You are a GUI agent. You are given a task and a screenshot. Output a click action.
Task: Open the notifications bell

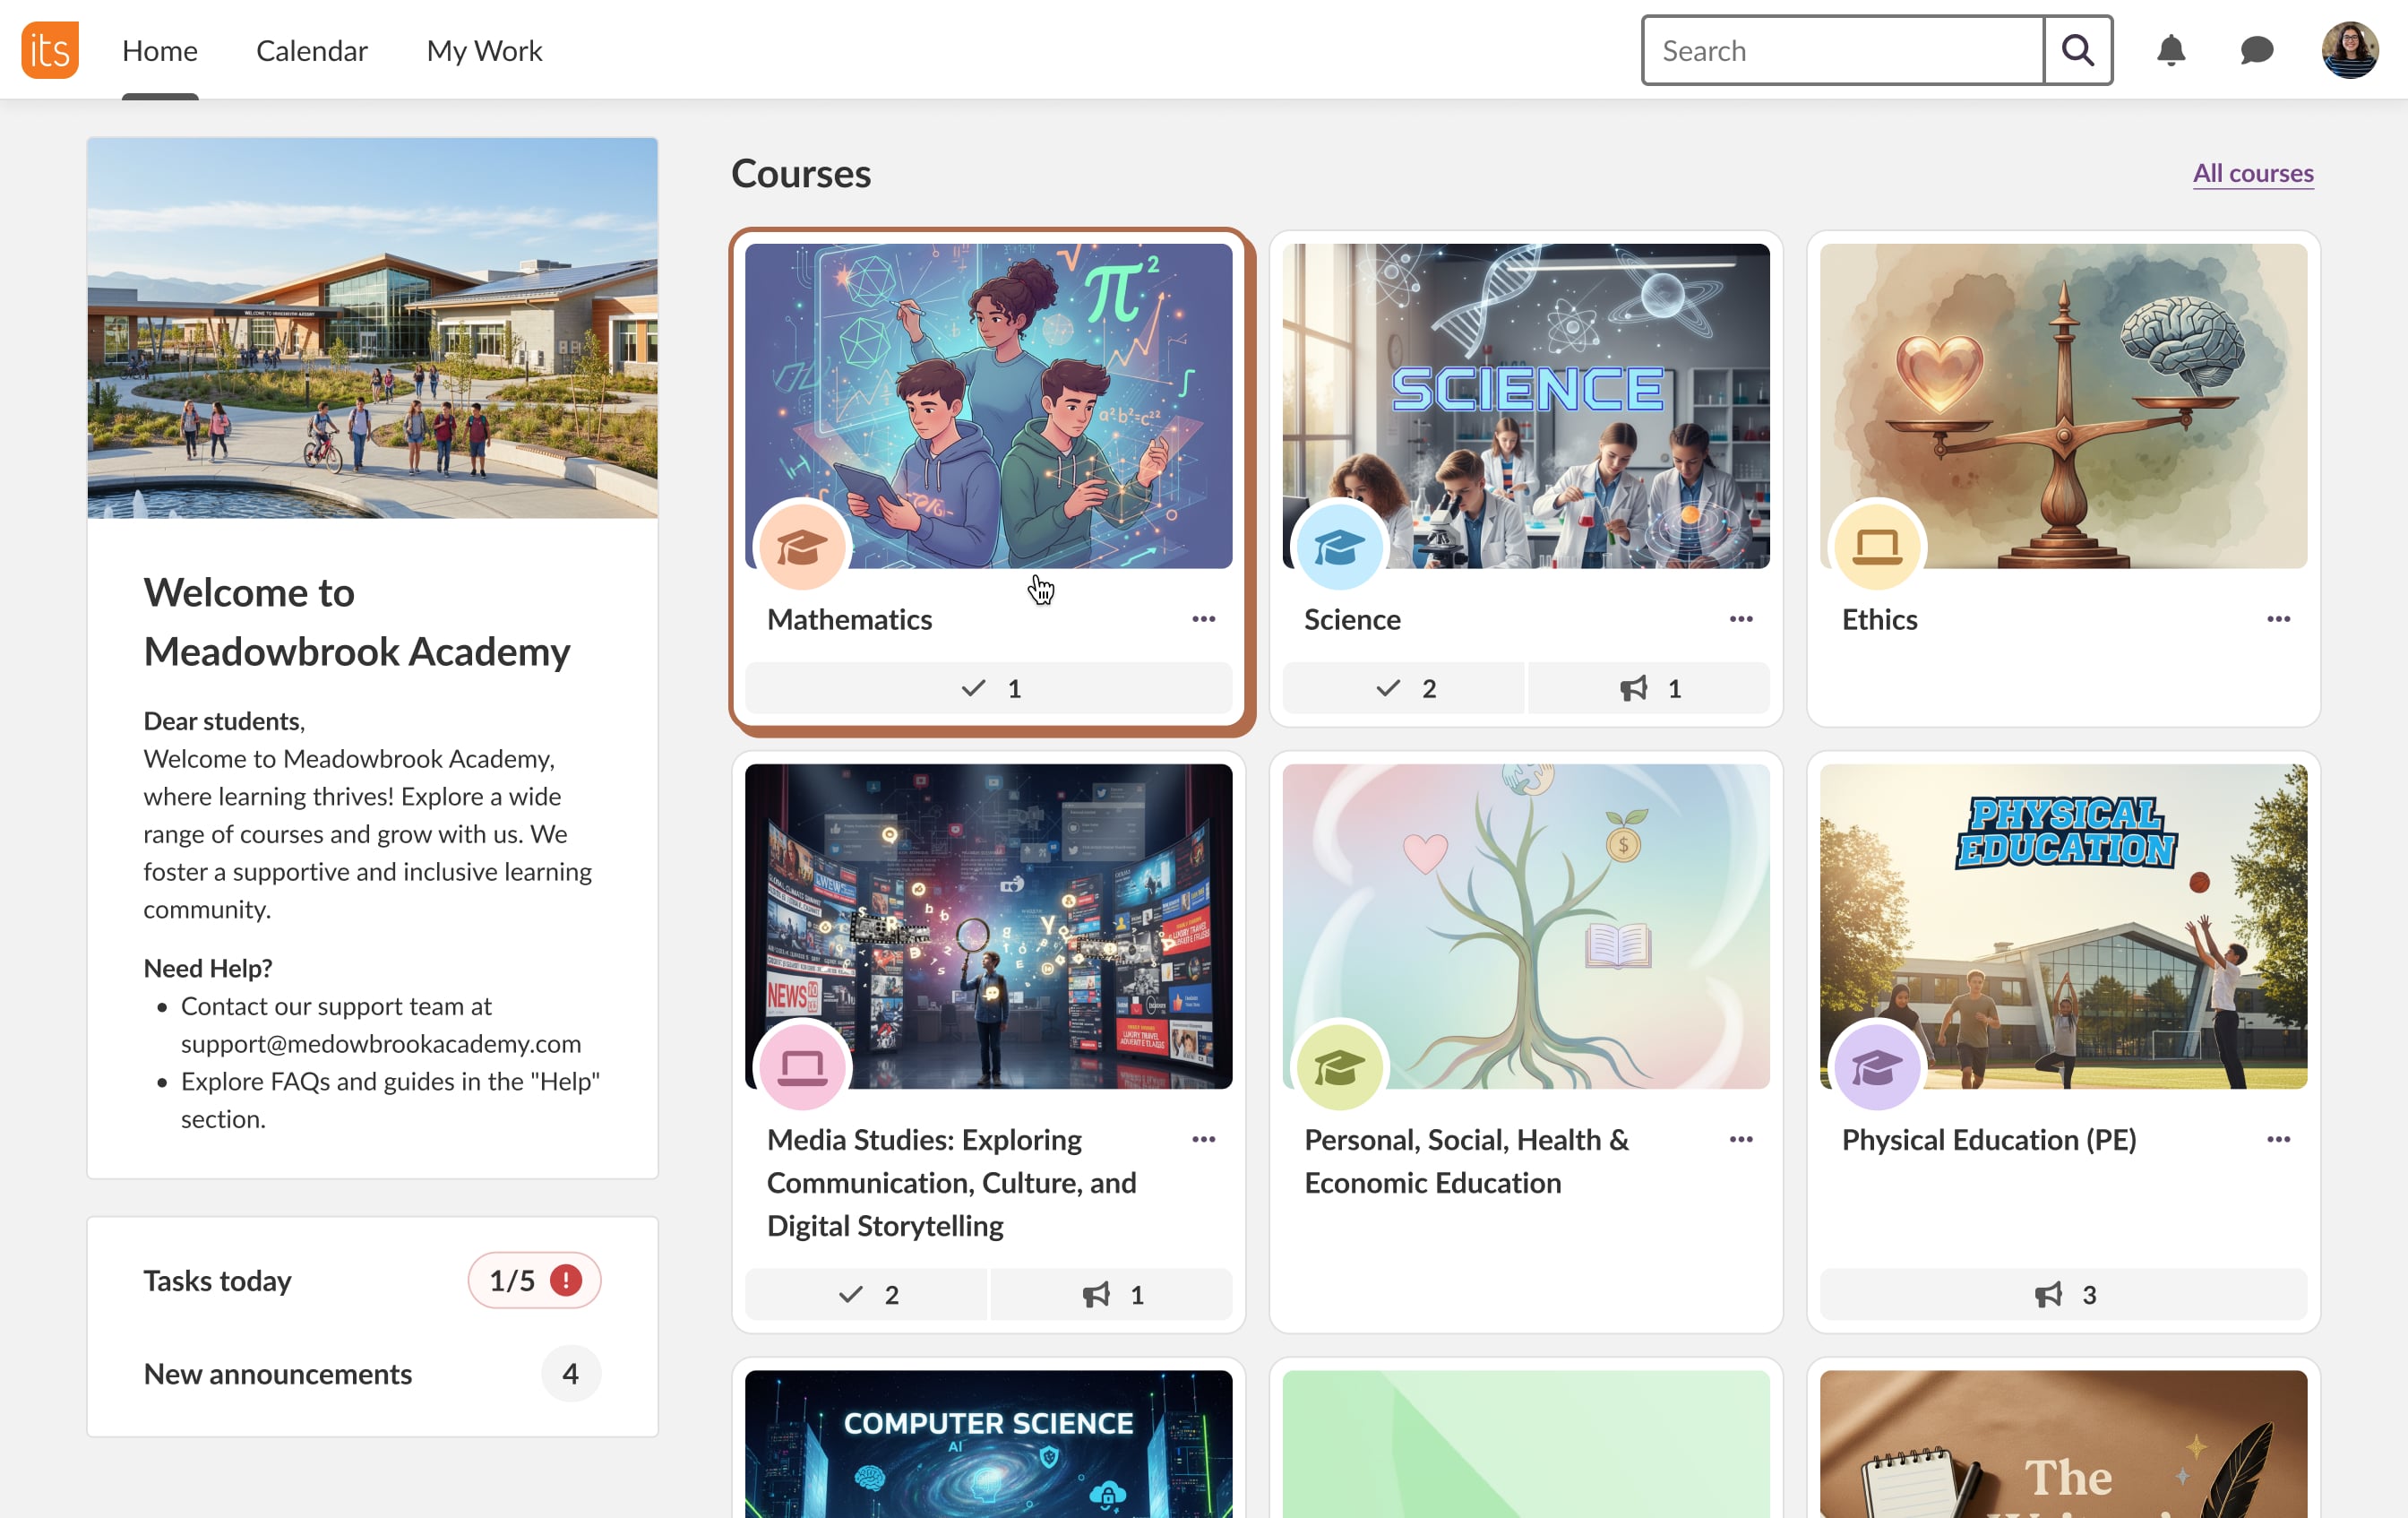tap(2170, 50)
